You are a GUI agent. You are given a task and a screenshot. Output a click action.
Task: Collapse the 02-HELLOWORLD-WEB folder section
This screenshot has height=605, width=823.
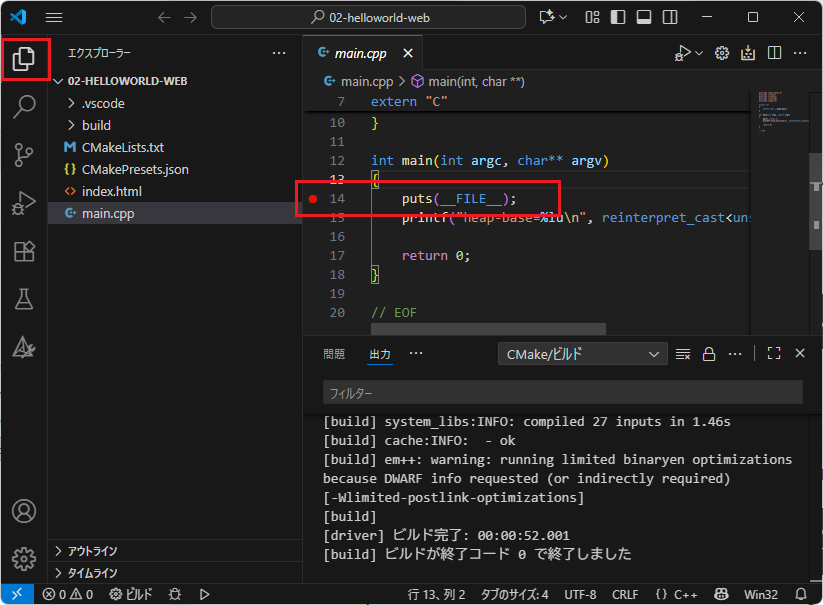pyautogui.click(x=175, y=81)
